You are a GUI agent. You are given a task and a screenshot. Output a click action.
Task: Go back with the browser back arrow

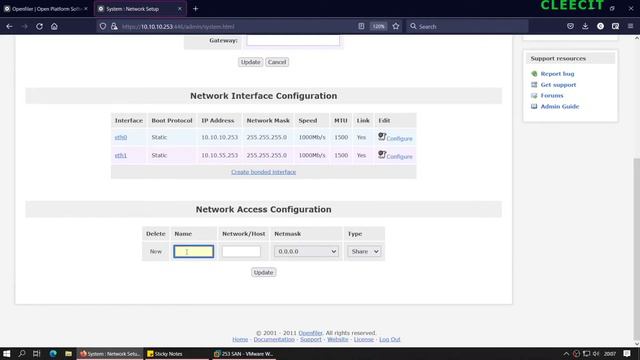click(9, 27)
